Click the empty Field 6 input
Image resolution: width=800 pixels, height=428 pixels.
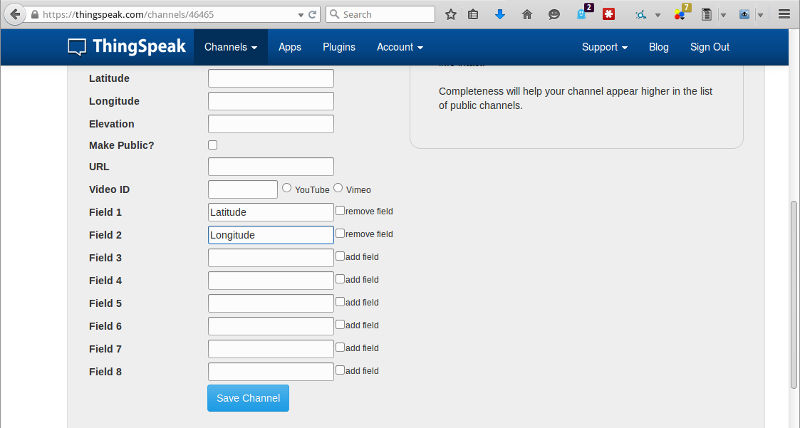(x=271, y=326)
